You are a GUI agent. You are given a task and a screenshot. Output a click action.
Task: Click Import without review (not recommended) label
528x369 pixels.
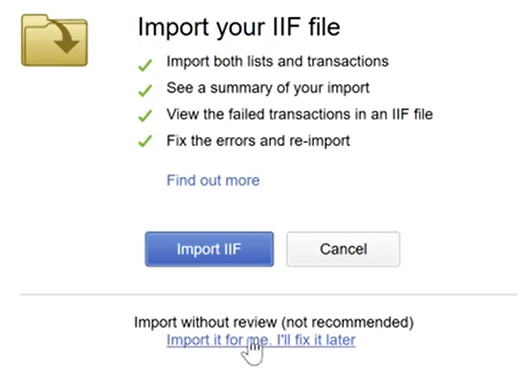coord(274,323)
